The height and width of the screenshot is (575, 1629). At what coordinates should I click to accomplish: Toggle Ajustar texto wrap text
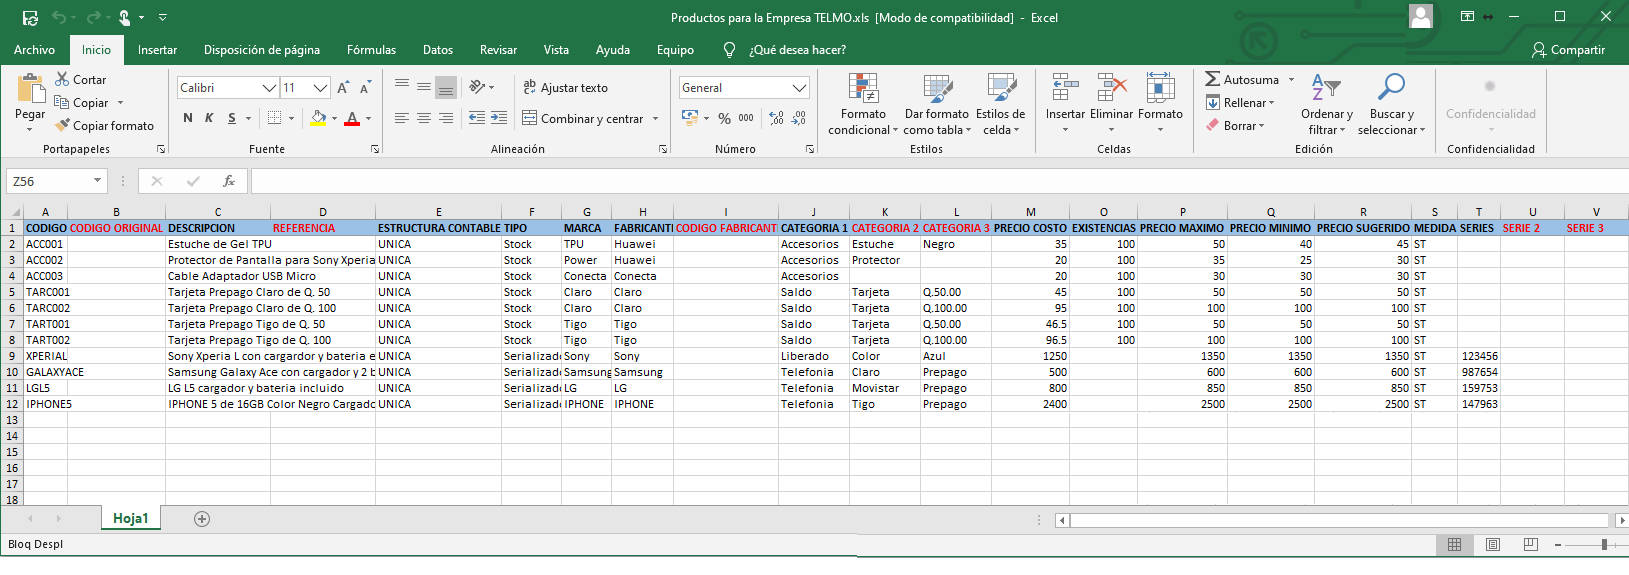(565, 88)
